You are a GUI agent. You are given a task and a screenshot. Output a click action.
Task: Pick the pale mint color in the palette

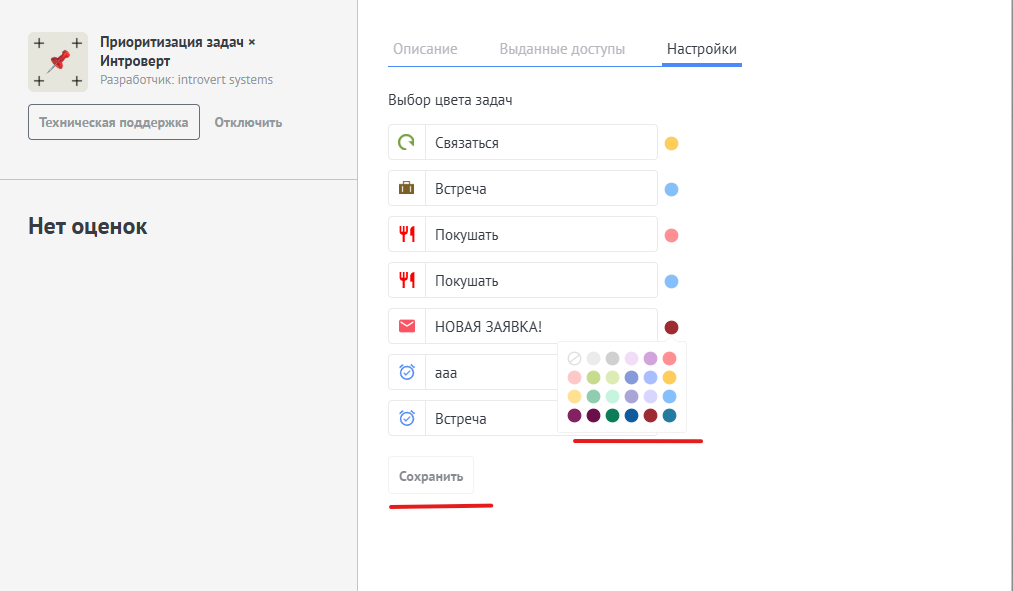[612, 396]
